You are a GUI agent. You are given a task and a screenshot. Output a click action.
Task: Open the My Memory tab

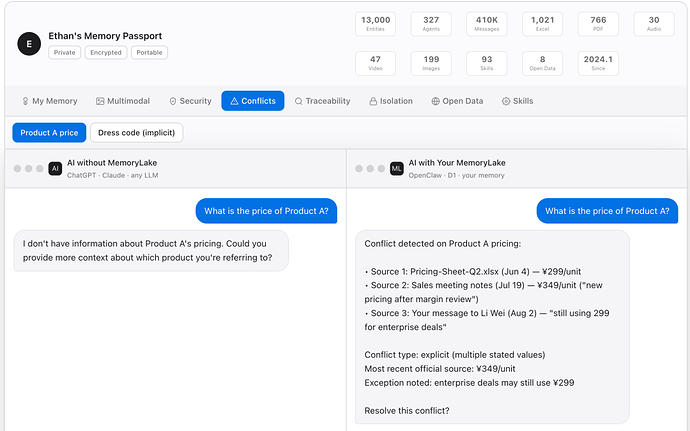49,101
